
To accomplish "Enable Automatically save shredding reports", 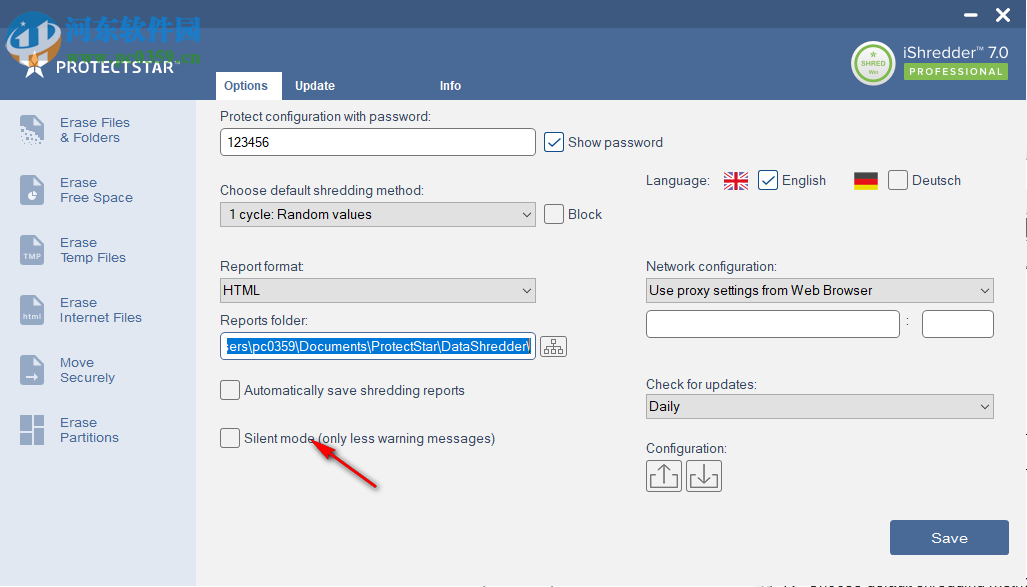I will pyautogui.click(x=230, y=390).
